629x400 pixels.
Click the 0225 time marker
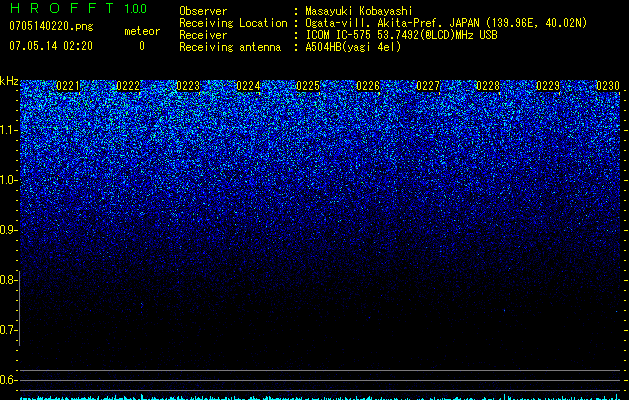308,86
